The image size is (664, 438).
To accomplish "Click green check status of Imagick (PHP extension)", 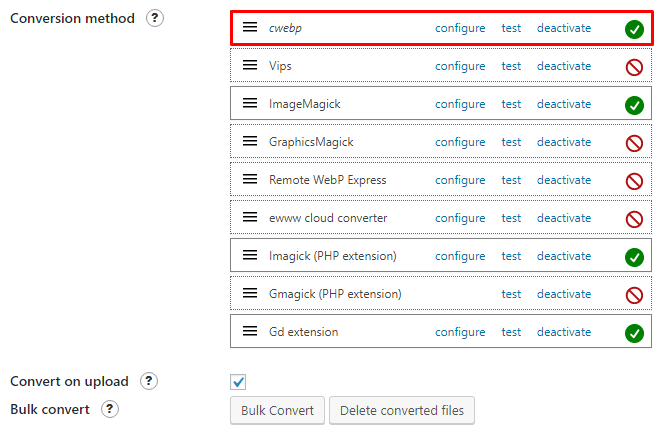I will pos(634,257).
